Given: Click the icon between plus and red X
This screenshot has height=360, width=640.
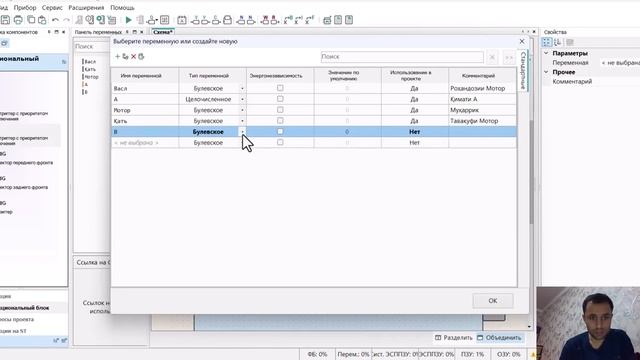Looking at the screenshot, I should pos(125,56).
